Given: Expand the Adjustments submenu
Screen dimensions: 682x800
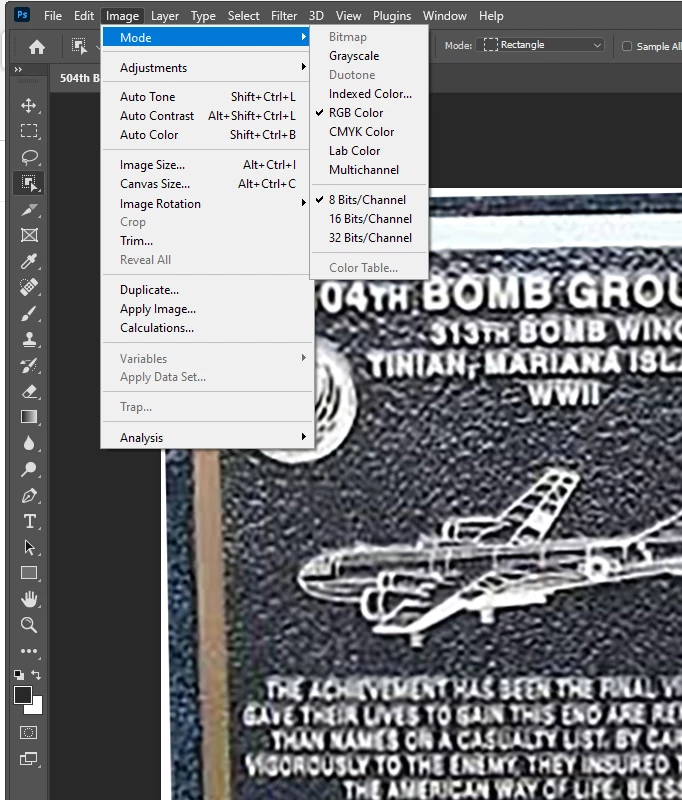Looking at the screenshot, I should point(206,68).
